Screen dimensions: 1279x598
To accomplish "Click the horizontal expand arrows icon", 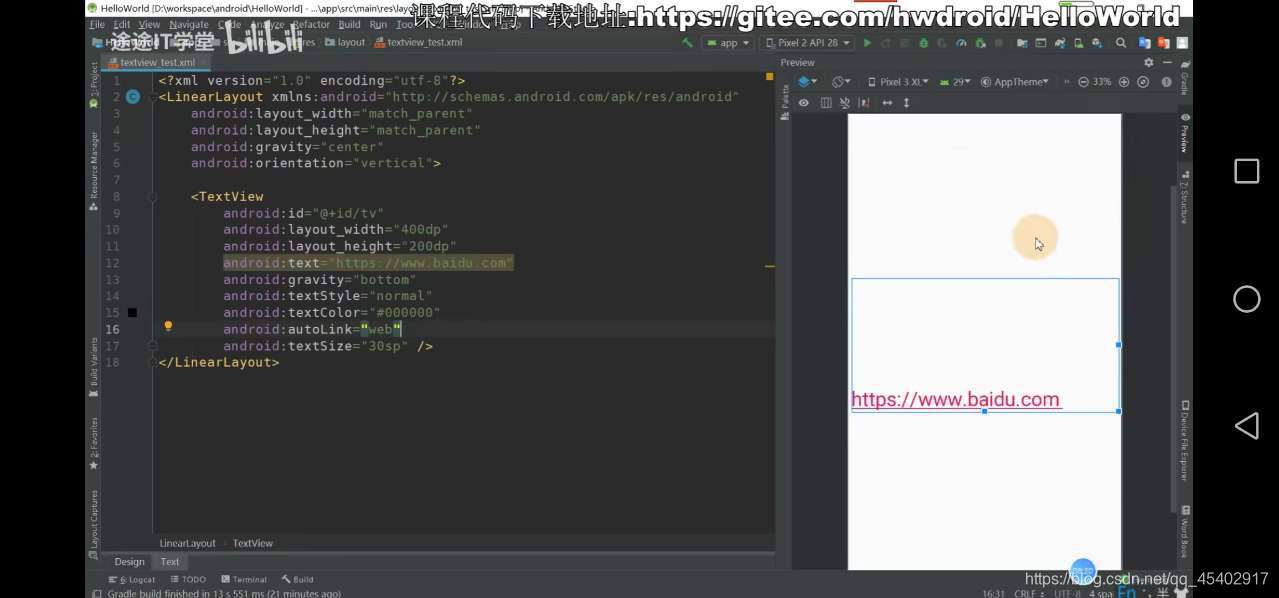I will pyautogui.click(x=887, y=102).
